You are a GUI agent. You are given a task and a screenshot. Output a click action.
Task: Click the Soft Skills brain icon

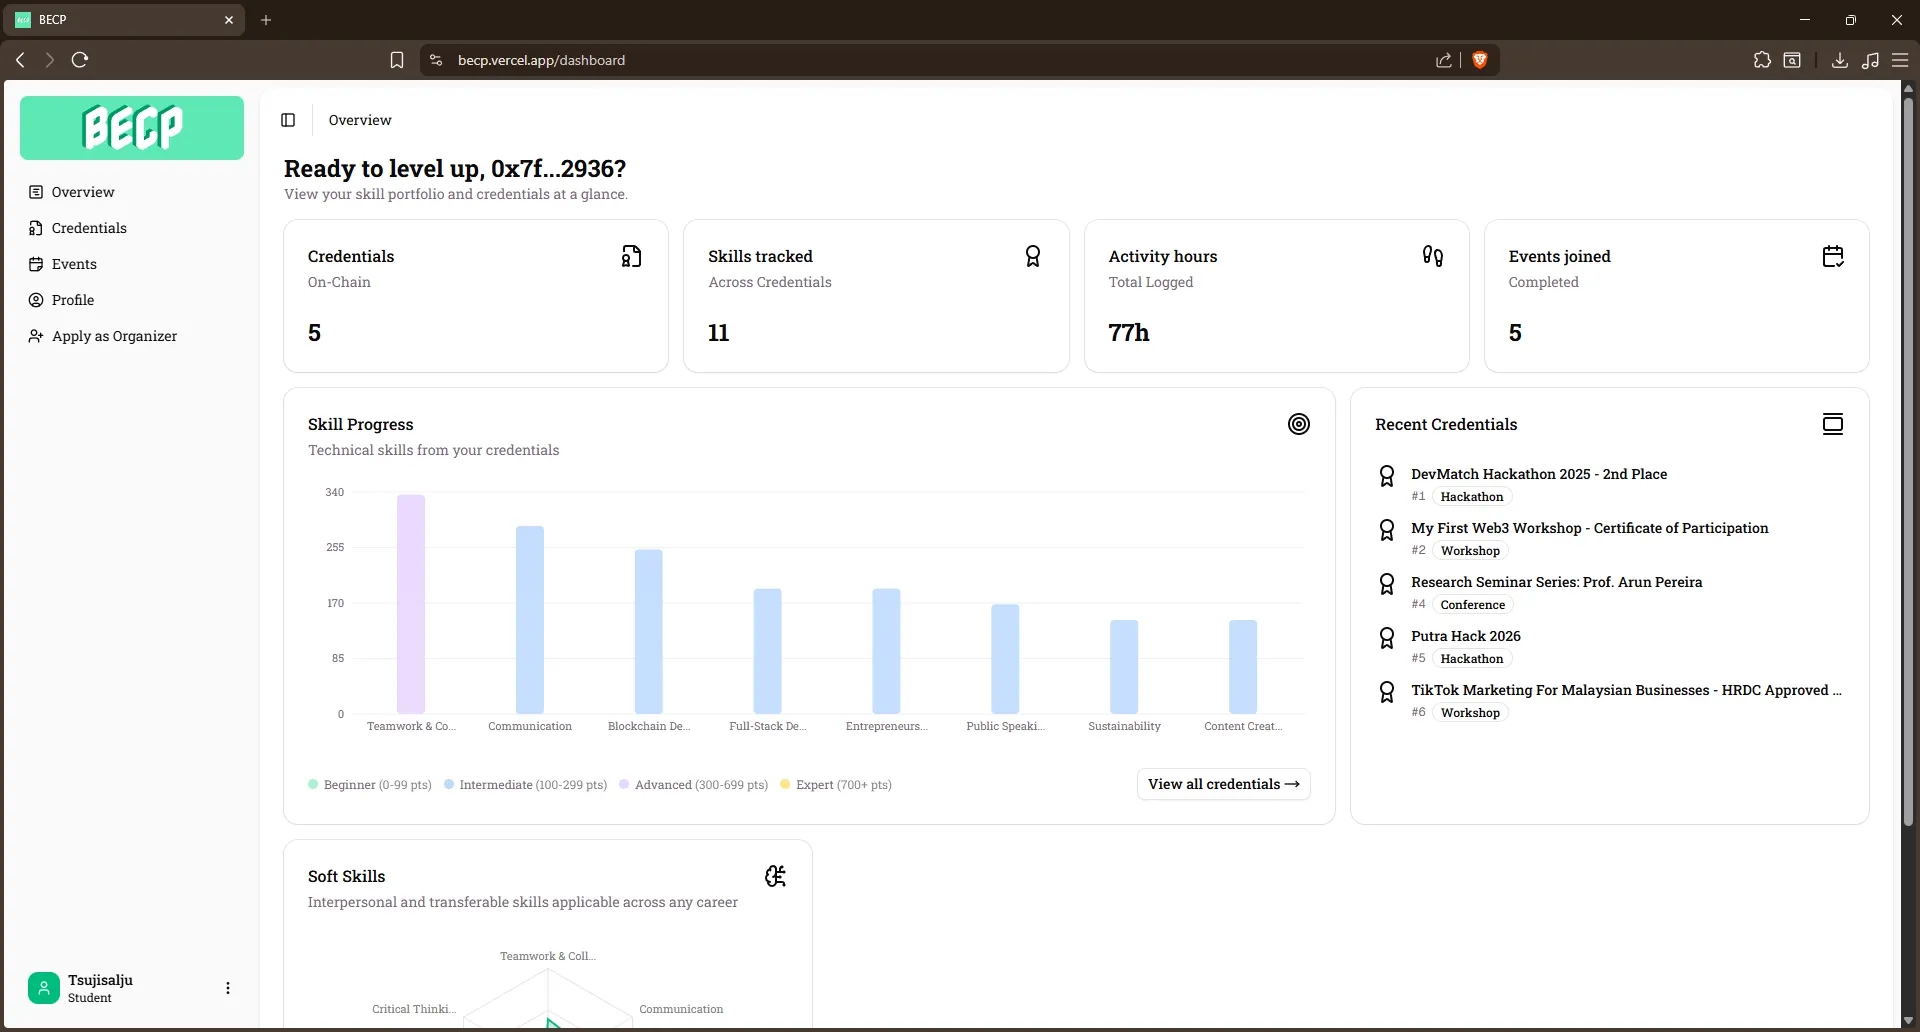click(775, 876)
